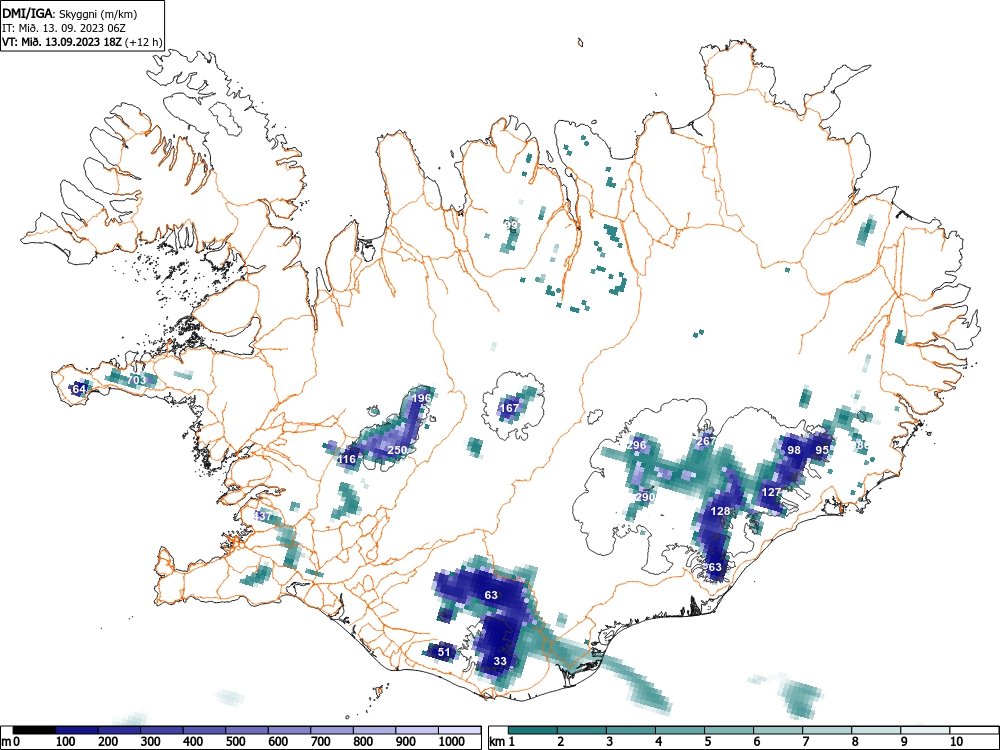This screenshot has width=1000, height=750.
Task: Click the pale 9–10 km legend swatch
Action: pos(925,730)
